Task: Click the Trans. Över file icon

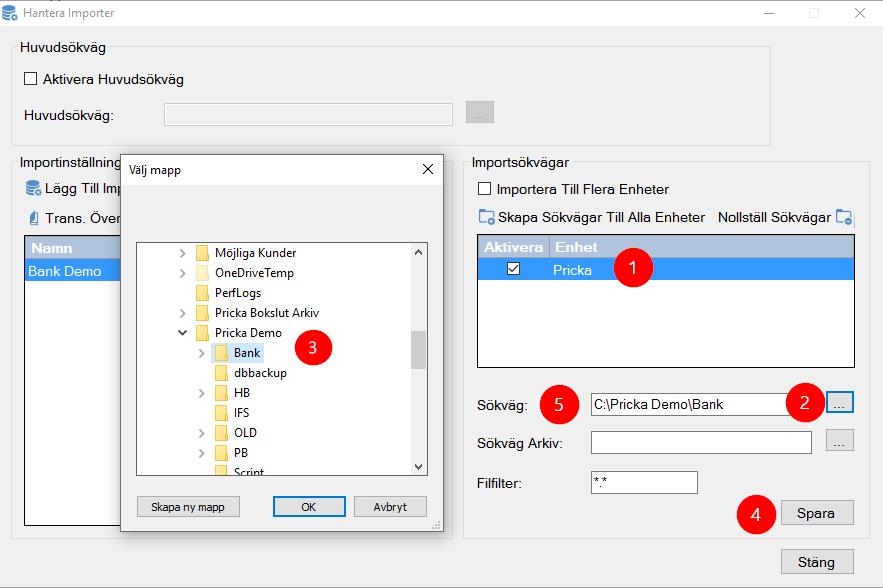Action: (34, 218)
